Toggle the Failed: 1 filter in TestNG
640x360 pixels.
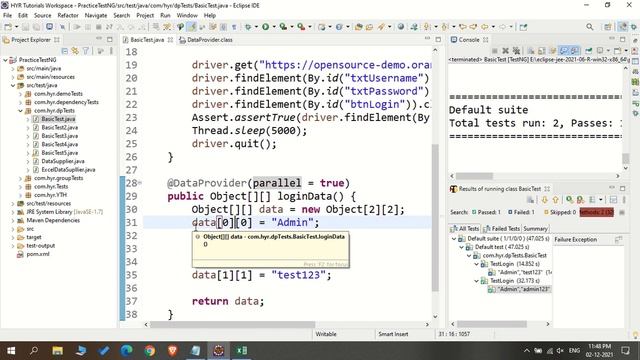coord(521,212)
